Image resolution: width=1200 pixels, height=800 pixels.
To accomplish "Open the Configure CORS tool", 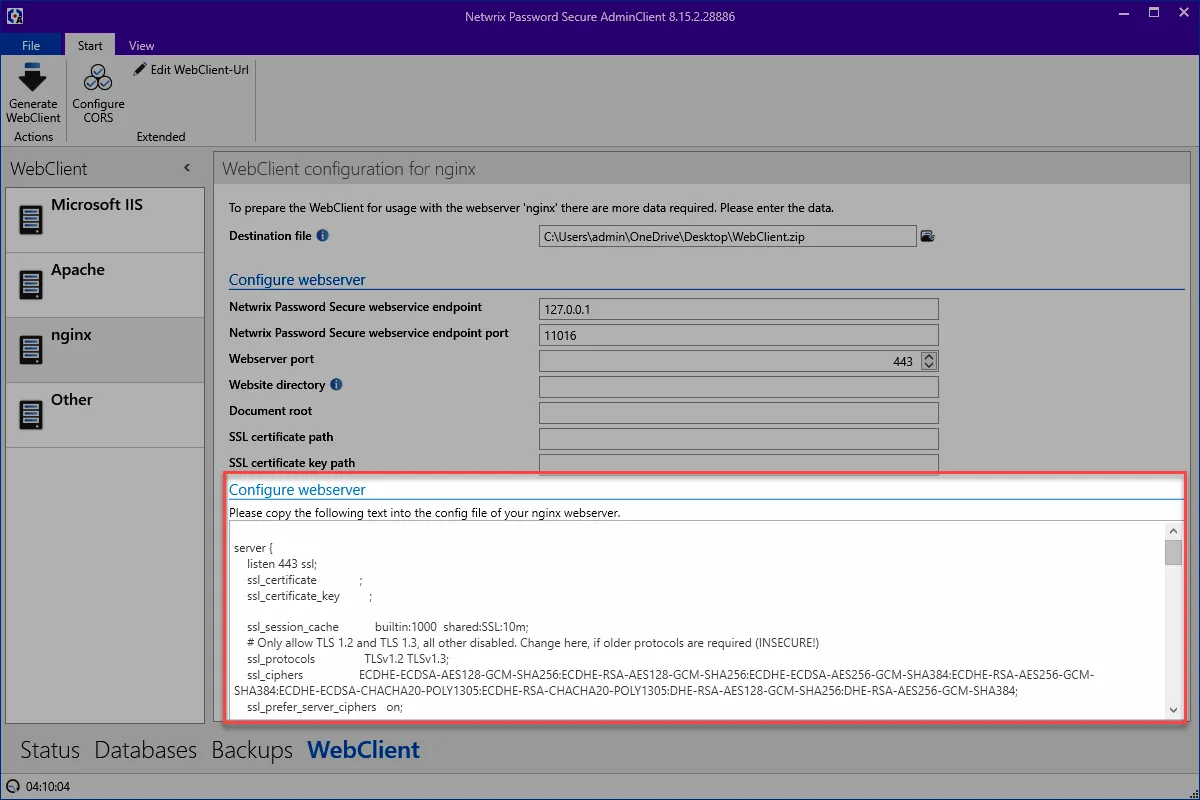I will click(98, 94).
